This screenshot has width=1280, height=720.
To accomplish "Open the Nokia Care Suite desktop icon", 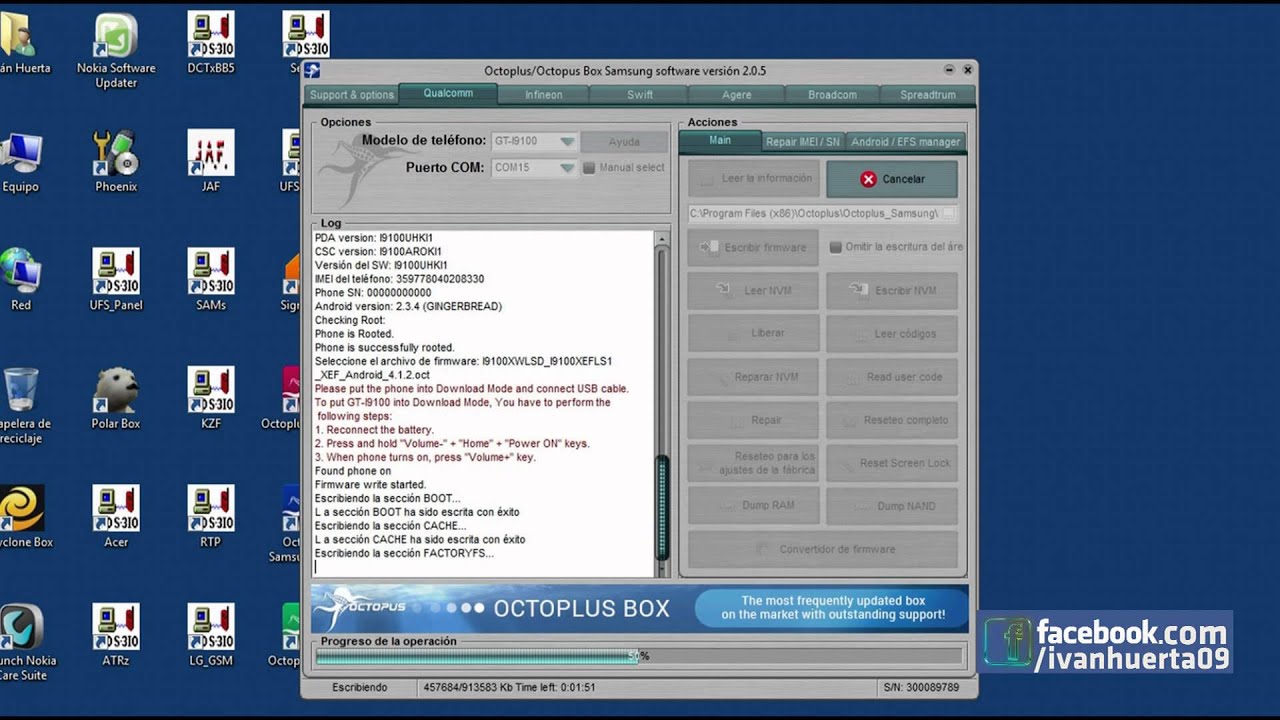I will point(26,643).
